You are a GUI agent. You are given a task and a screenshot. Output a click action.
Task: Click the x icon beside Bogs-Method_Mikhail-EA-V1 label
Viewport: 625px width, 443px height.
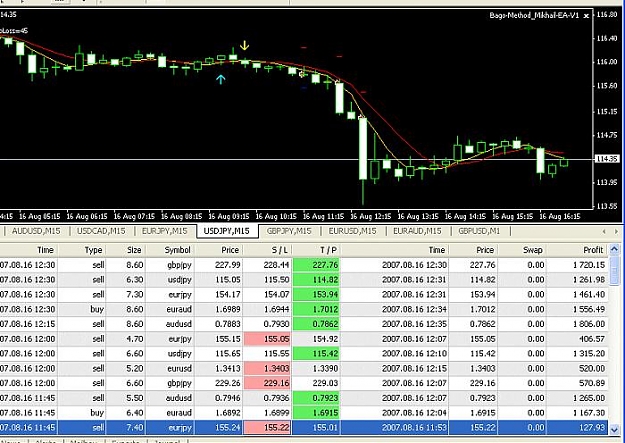coord(586,16)
